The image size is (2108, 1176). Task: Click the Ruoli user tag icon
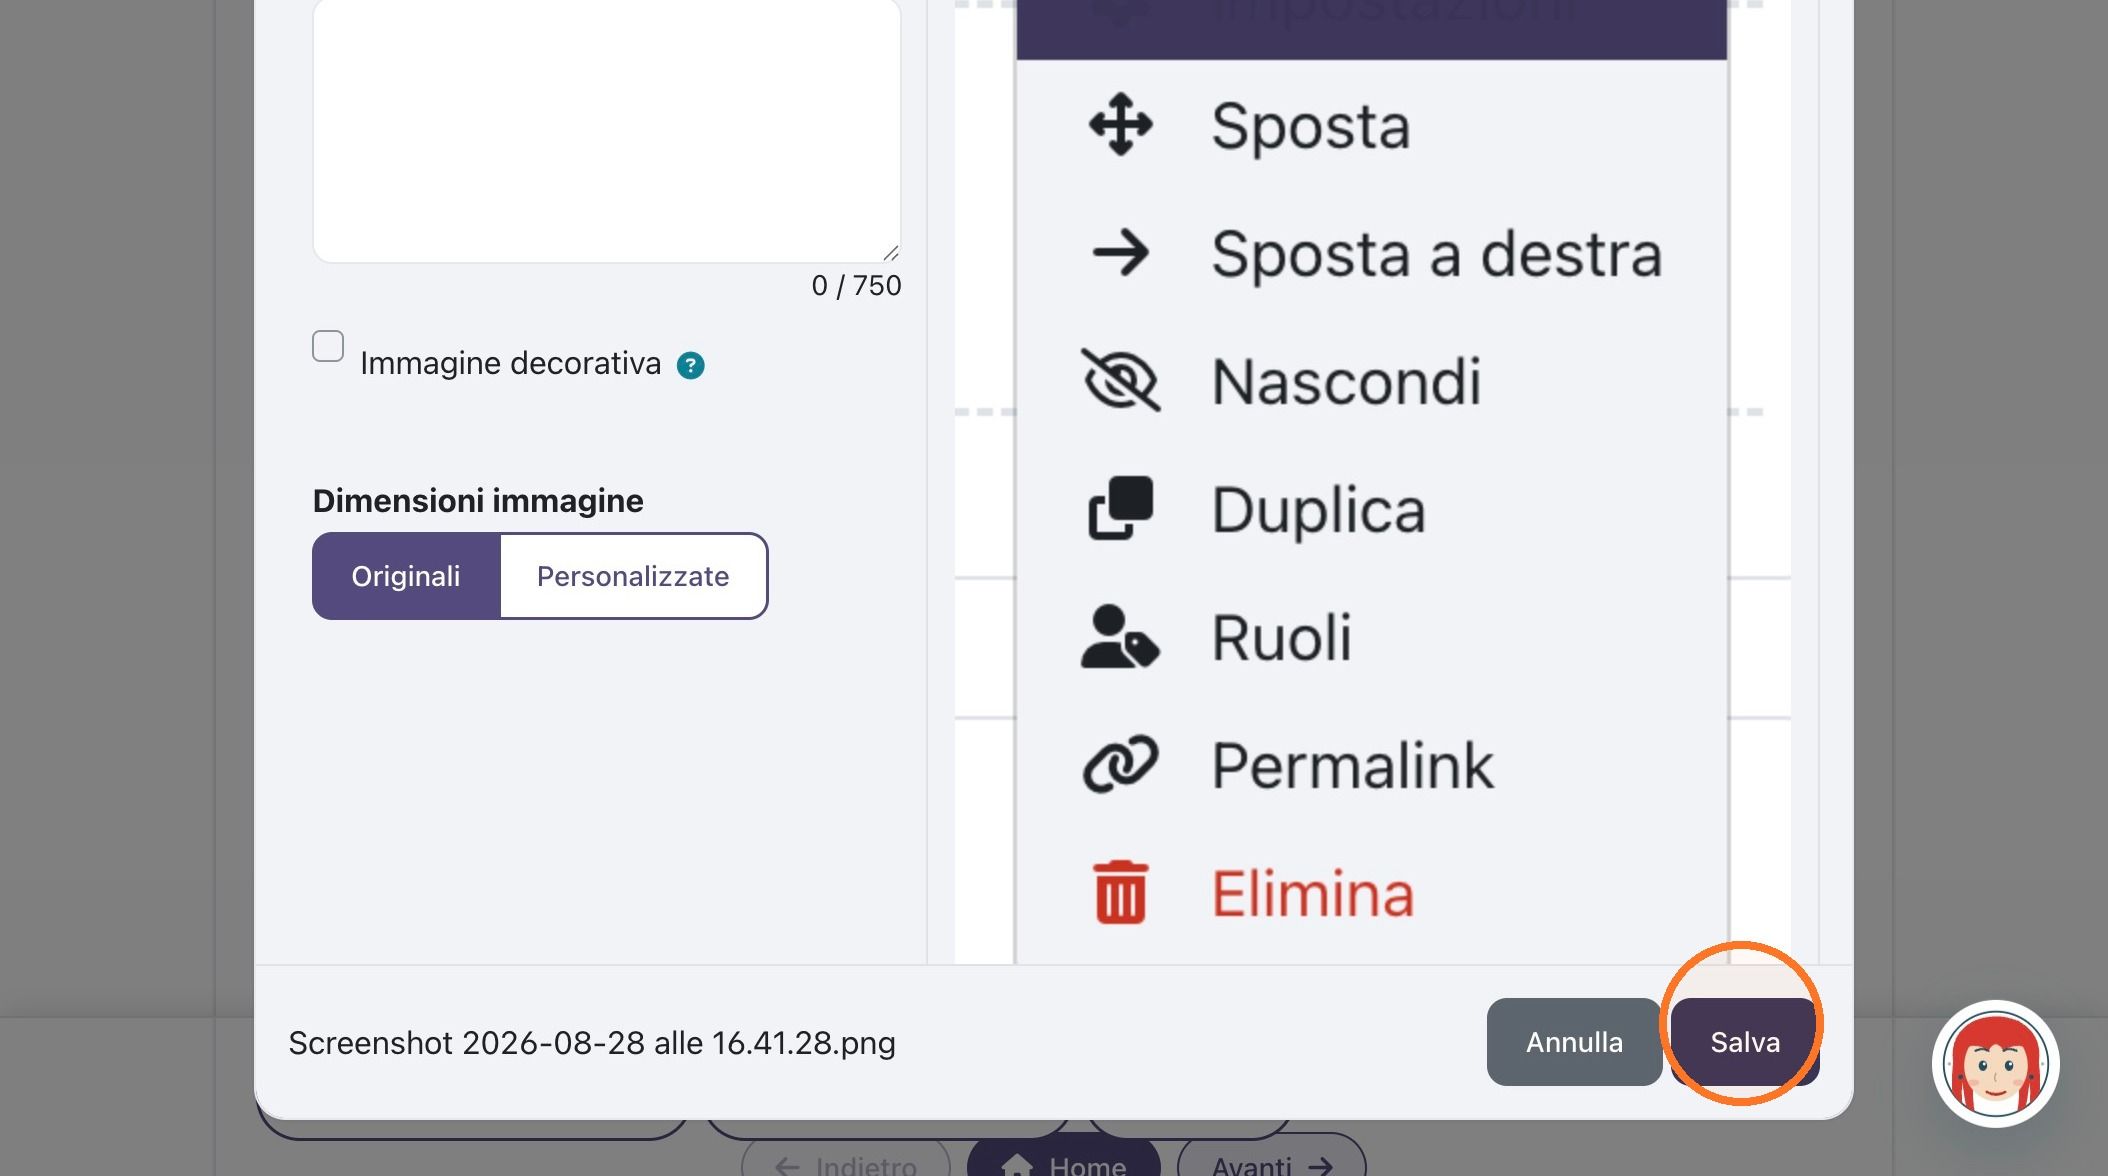[x=1120, y=636]
